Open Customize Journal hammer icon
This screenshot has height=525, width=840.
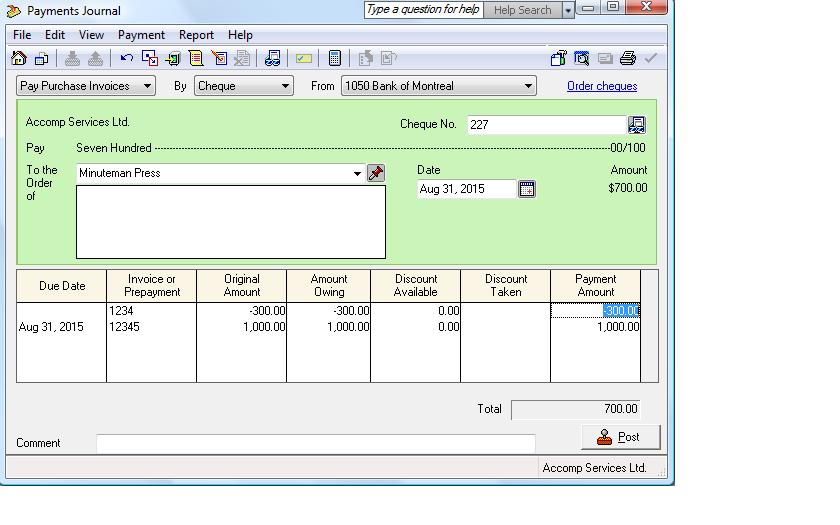[x=559, y=58]
